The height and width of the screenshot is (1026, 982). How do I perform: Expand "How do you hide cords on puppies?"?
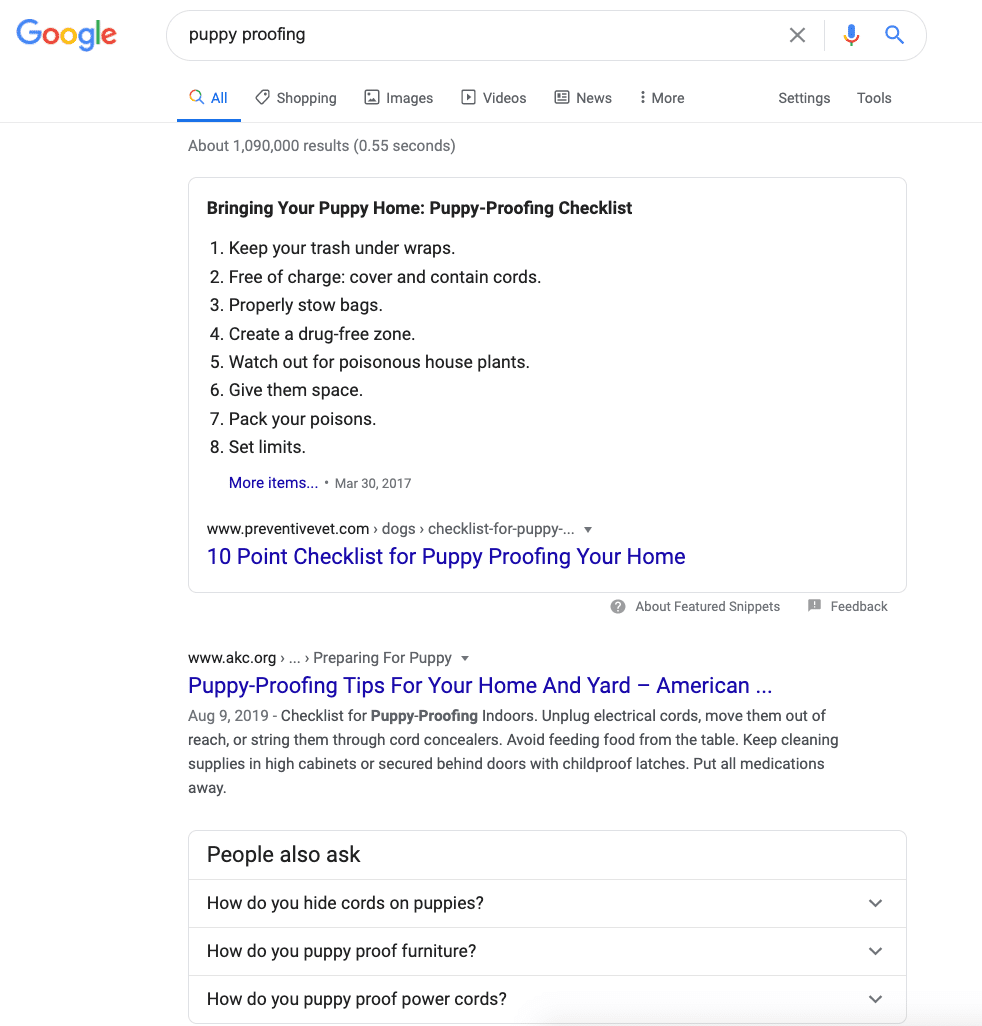click(547, 903)
